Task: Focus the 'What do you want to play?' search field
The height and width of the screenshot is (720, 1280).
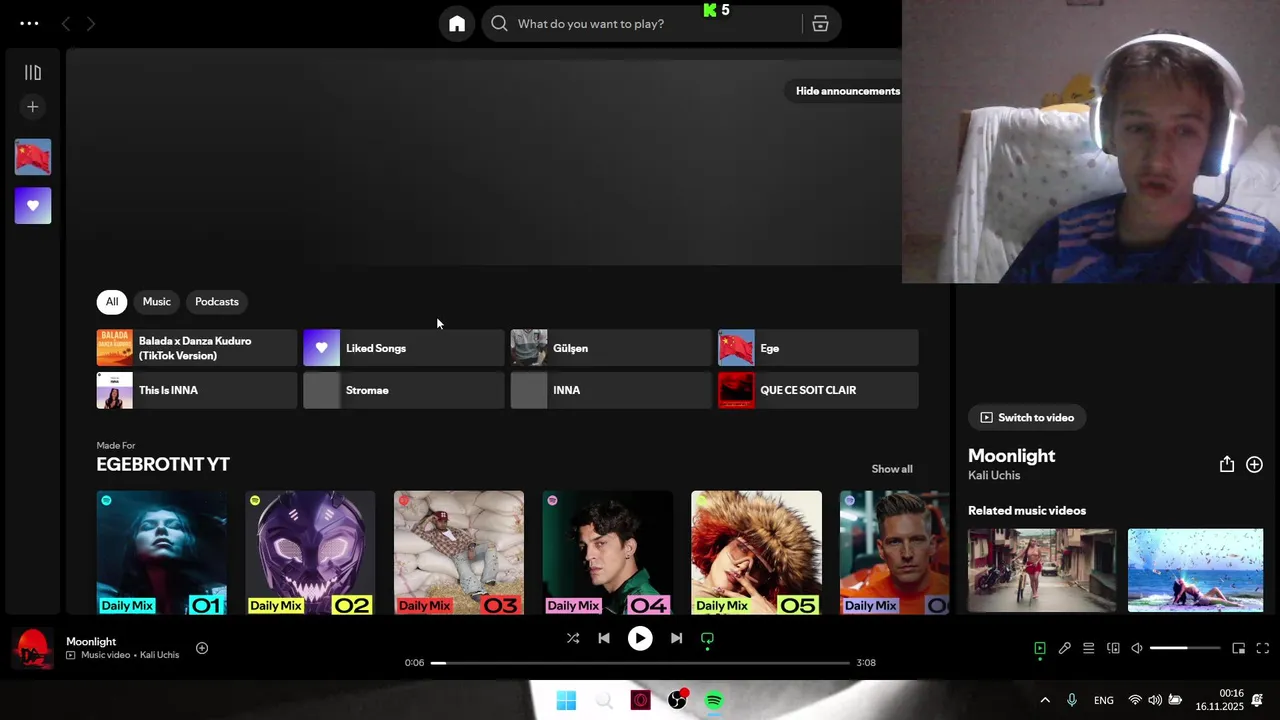Action: 640,24
